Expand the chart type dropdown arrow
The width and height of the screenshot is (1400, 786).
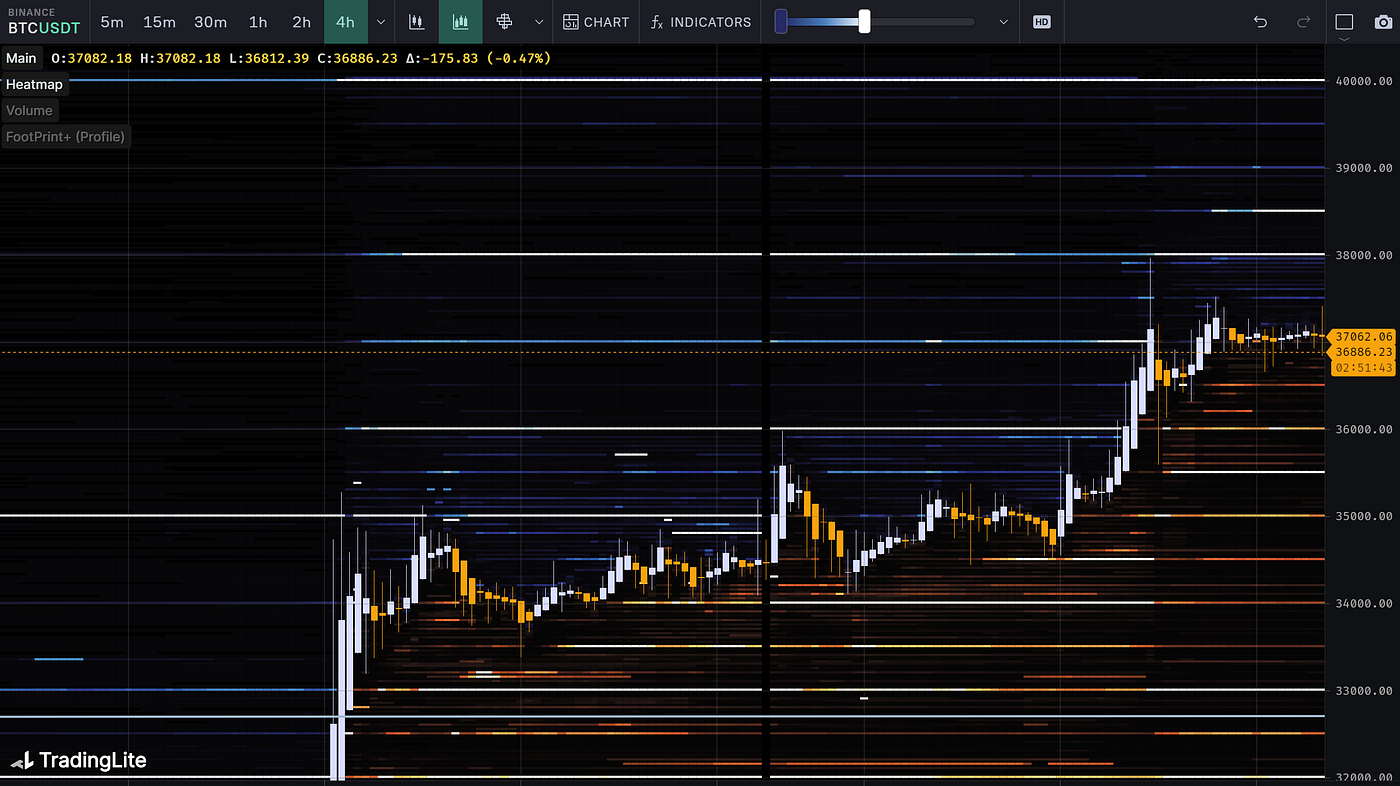pos(539,22)
